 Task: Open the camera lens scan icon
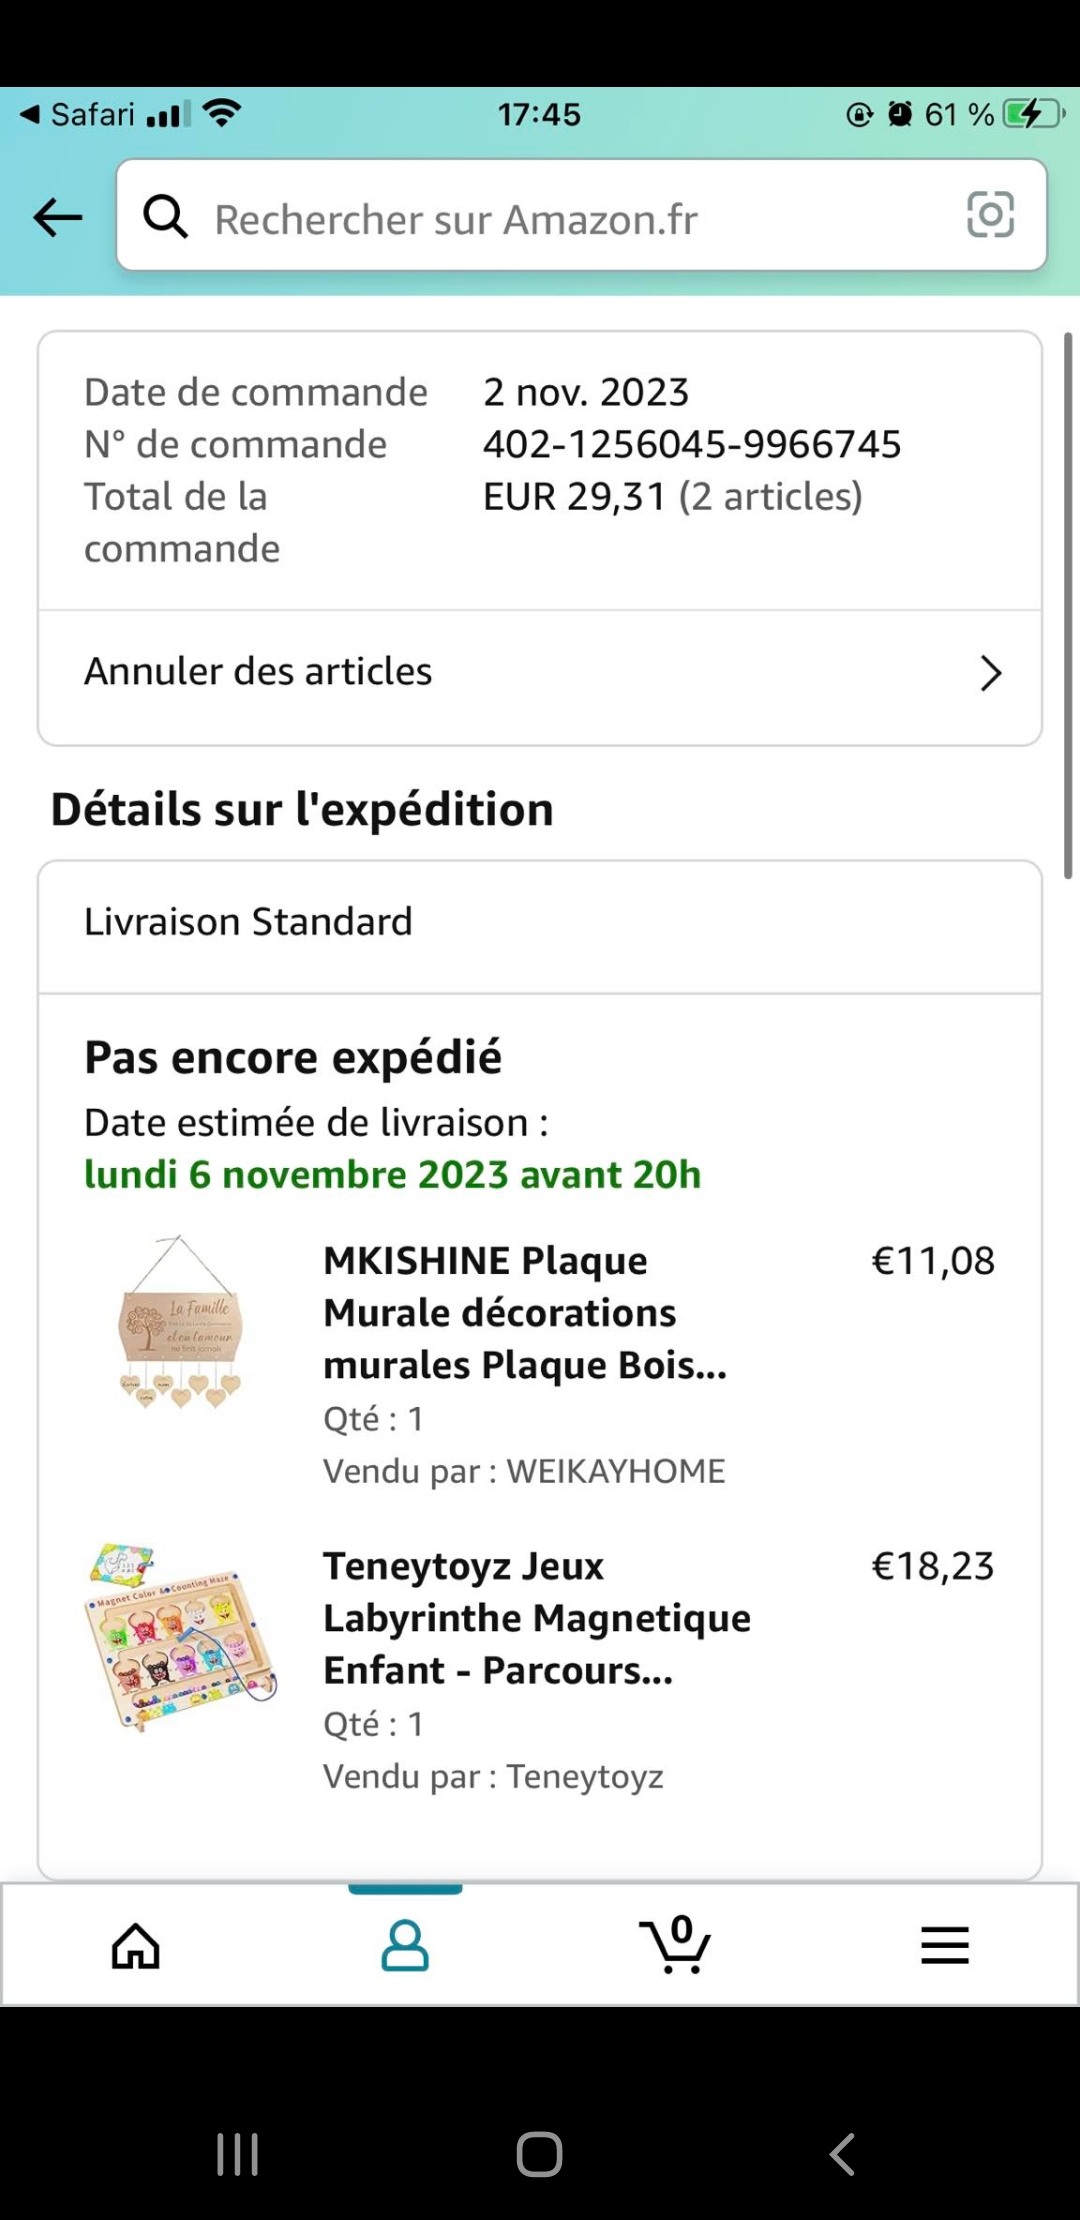point(990,215)
